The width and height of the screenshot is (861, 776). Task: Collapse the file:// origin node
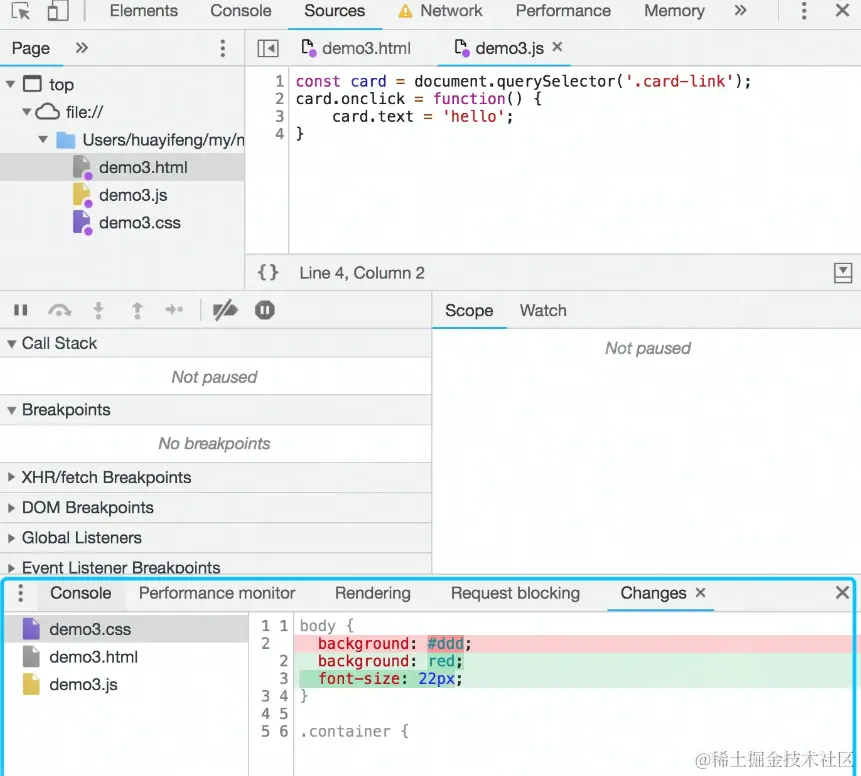click(x=26, y=112)
